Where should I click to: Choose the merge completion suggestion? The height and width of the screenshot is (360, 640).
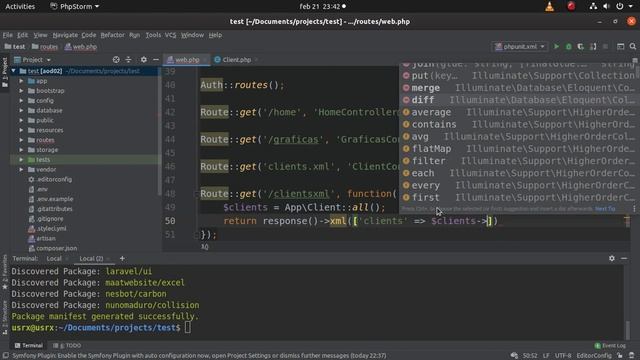pos(518,88)
